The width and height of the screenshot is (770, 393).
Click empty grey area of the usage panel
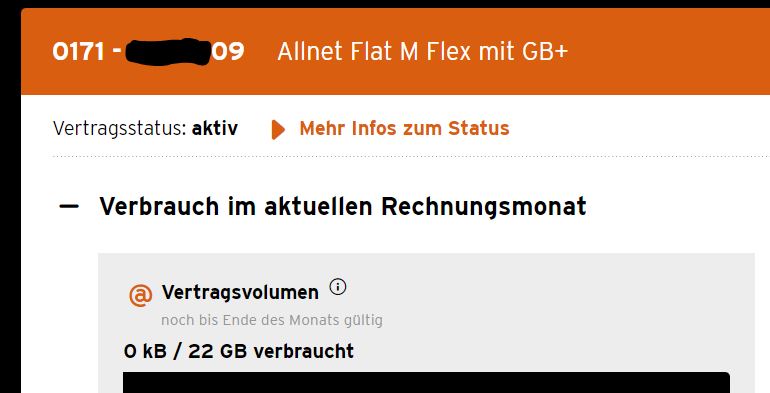click(565, 314)
